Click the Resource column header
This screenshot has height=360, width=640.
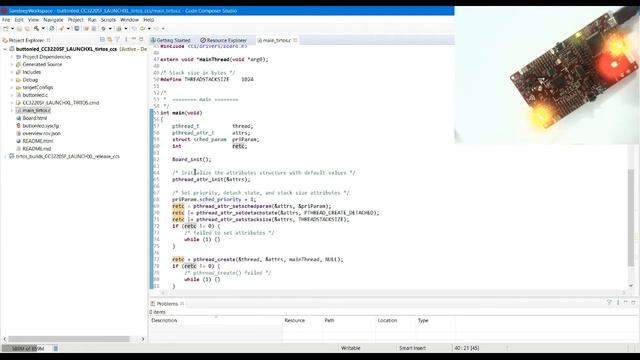[x=302, y=320]
